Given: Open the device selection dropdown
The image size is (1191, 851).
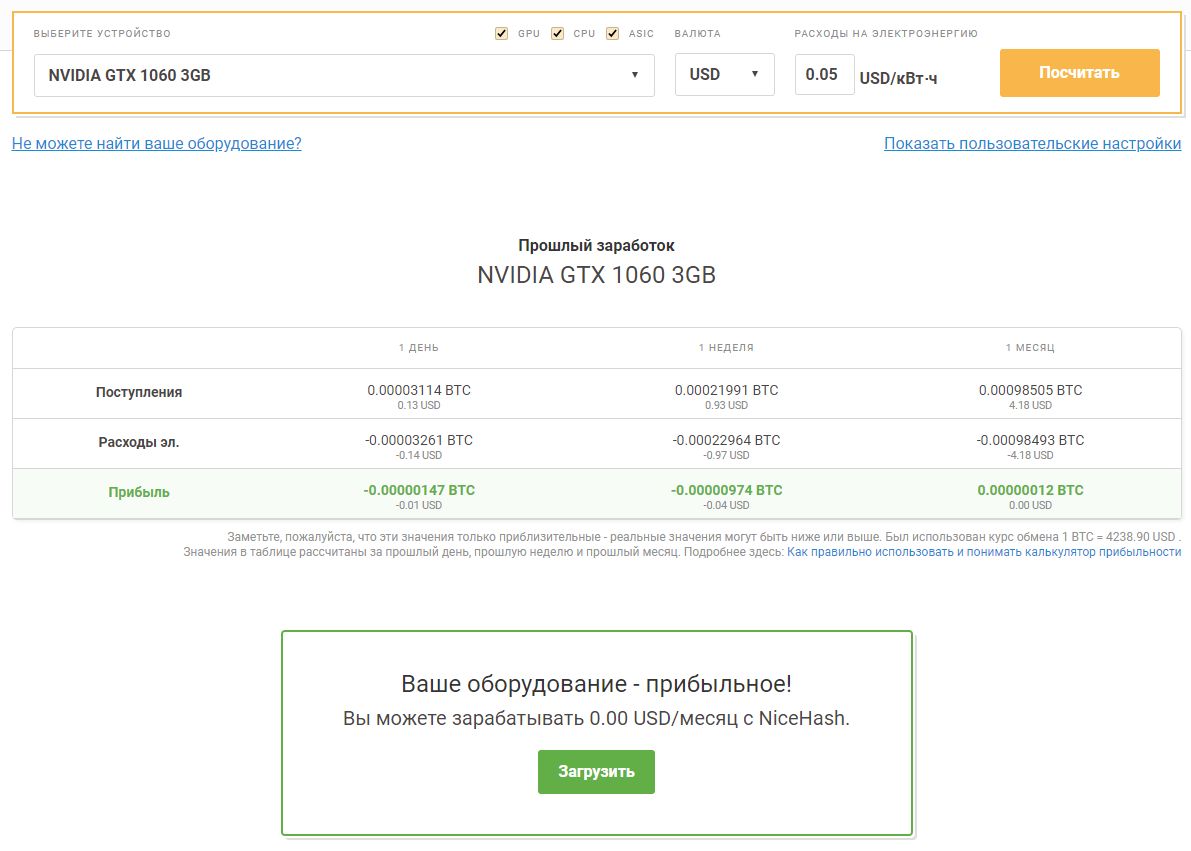Looking at the screenshot, I should [344, 75].
